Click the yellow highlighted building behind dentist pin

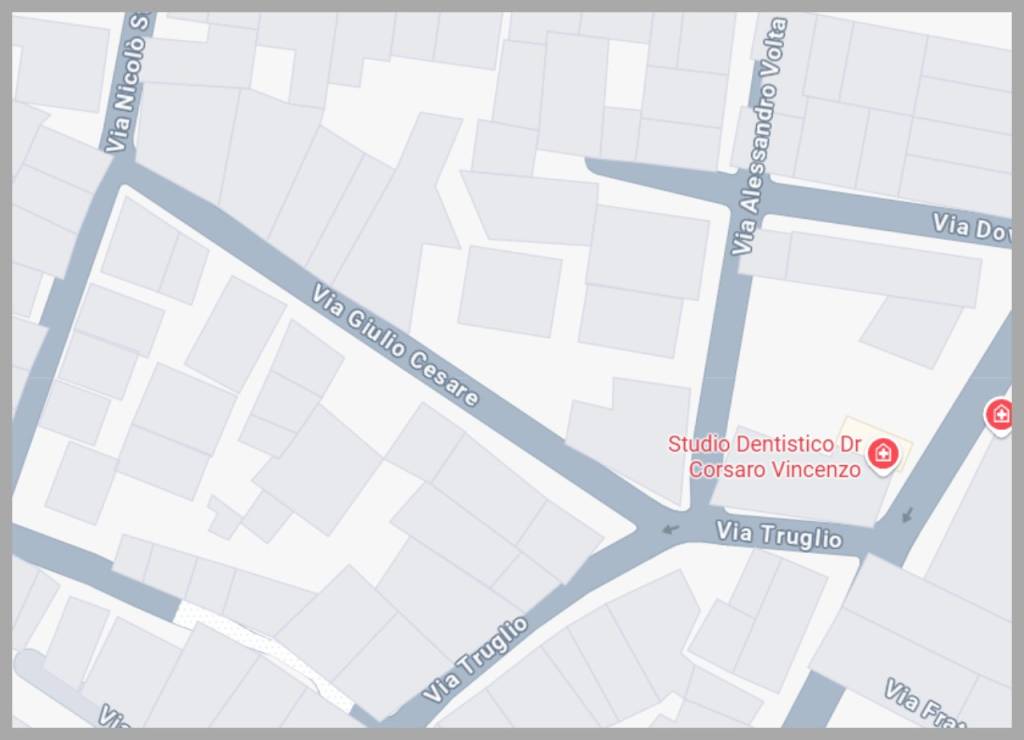click(876, 444)
